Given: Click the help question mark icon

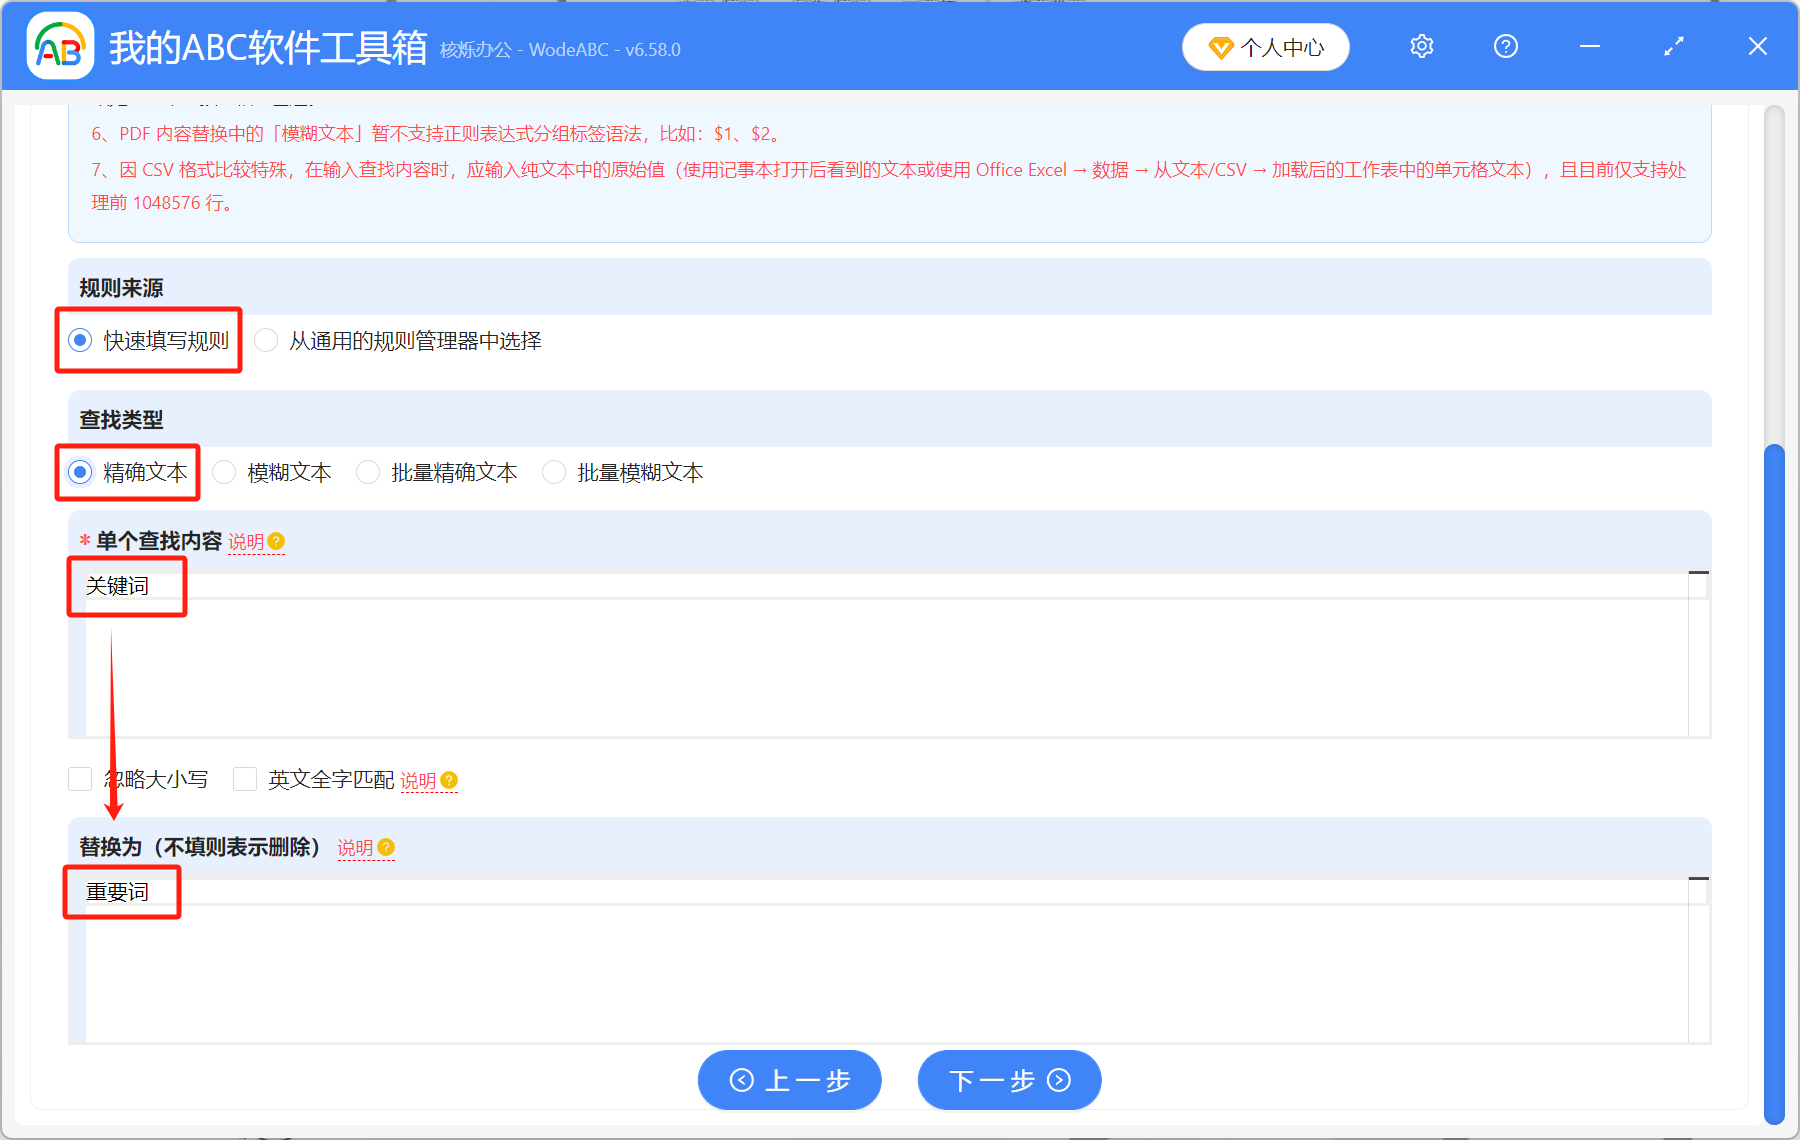Looking at the screenshot, I should click(1505, 46).
